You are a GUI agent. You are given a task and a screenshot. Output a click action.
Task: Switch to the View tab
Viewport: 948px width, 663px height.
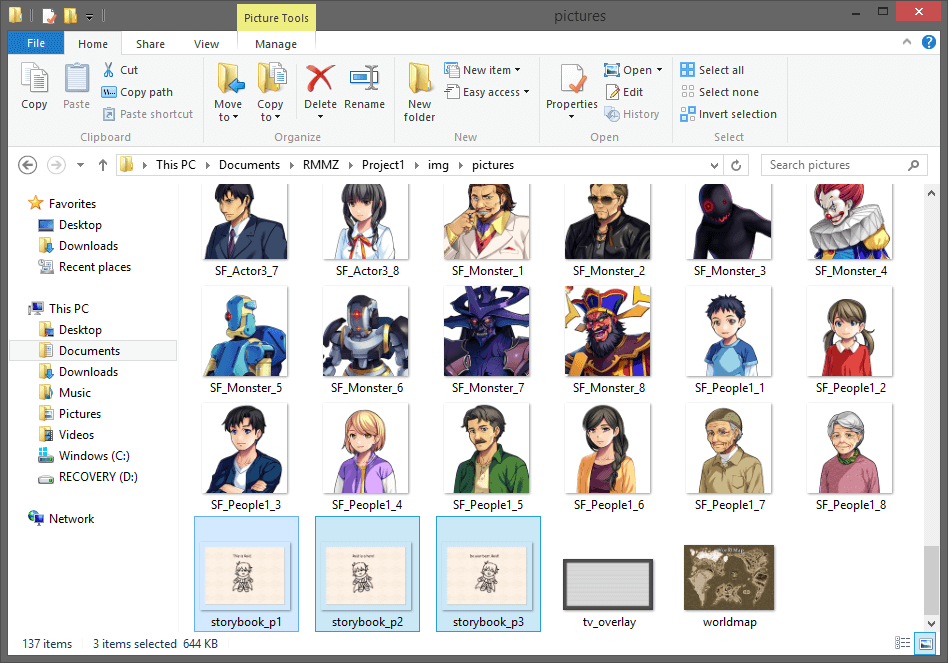[206, 44]
